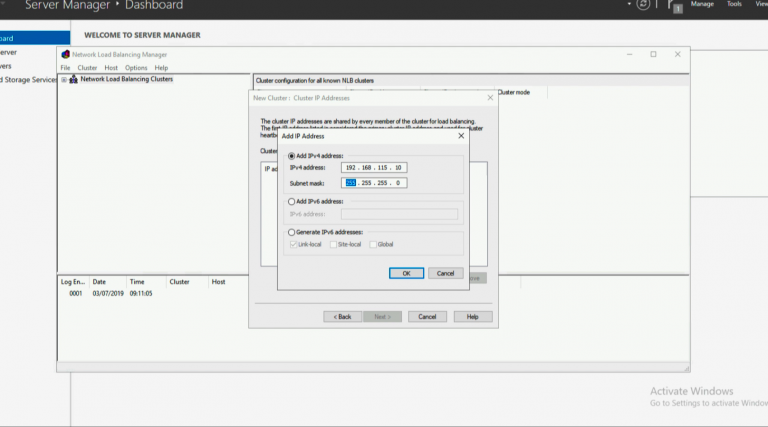Select Add IPv6 address radio button
The image size is (768, 427).
coord(291,201)
